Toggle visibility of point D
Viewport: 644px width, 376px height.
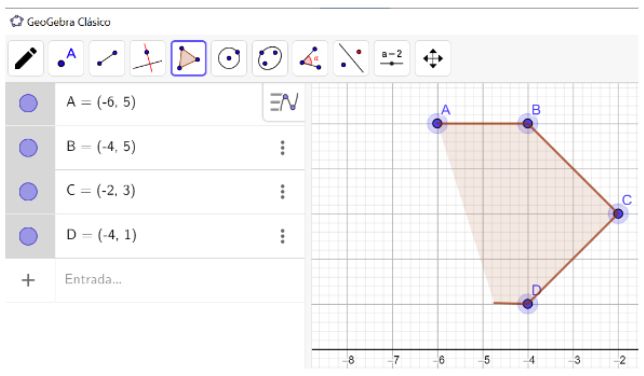coord(28,236)
